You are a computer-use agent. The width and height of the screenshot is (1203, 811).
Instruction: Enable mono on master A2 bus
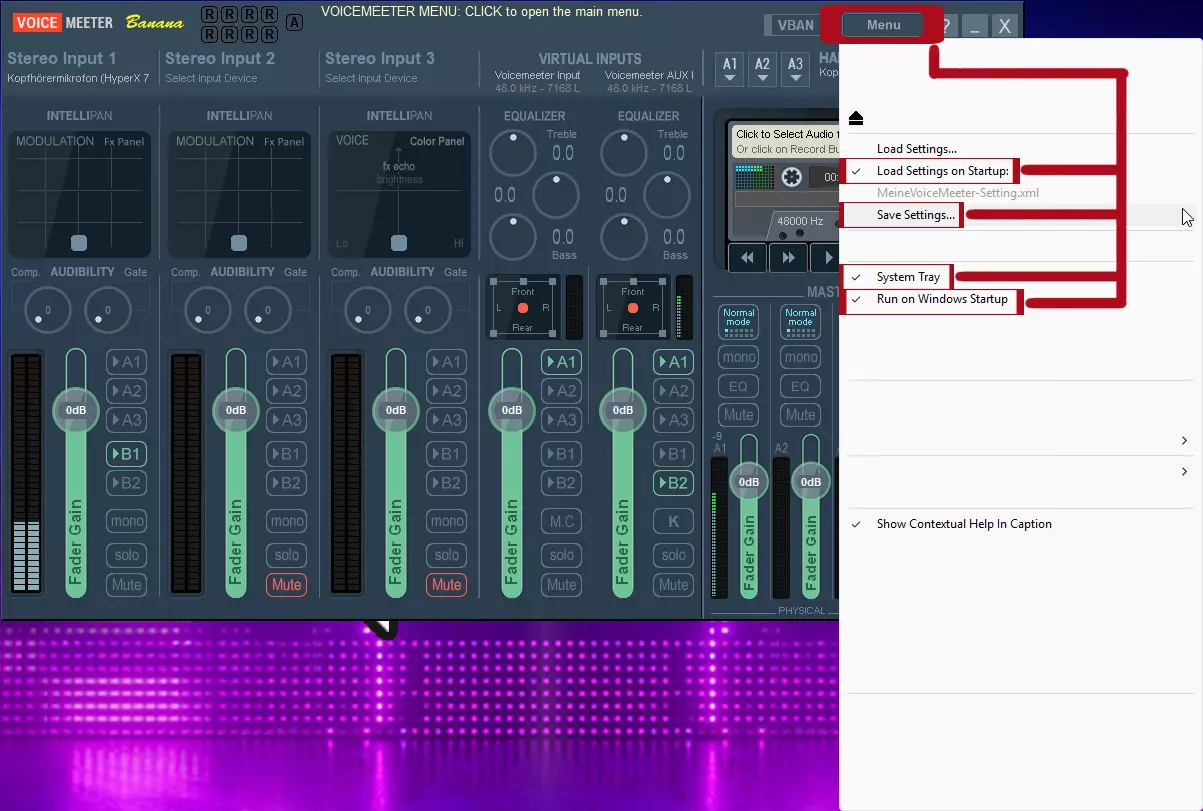(800, 357)
